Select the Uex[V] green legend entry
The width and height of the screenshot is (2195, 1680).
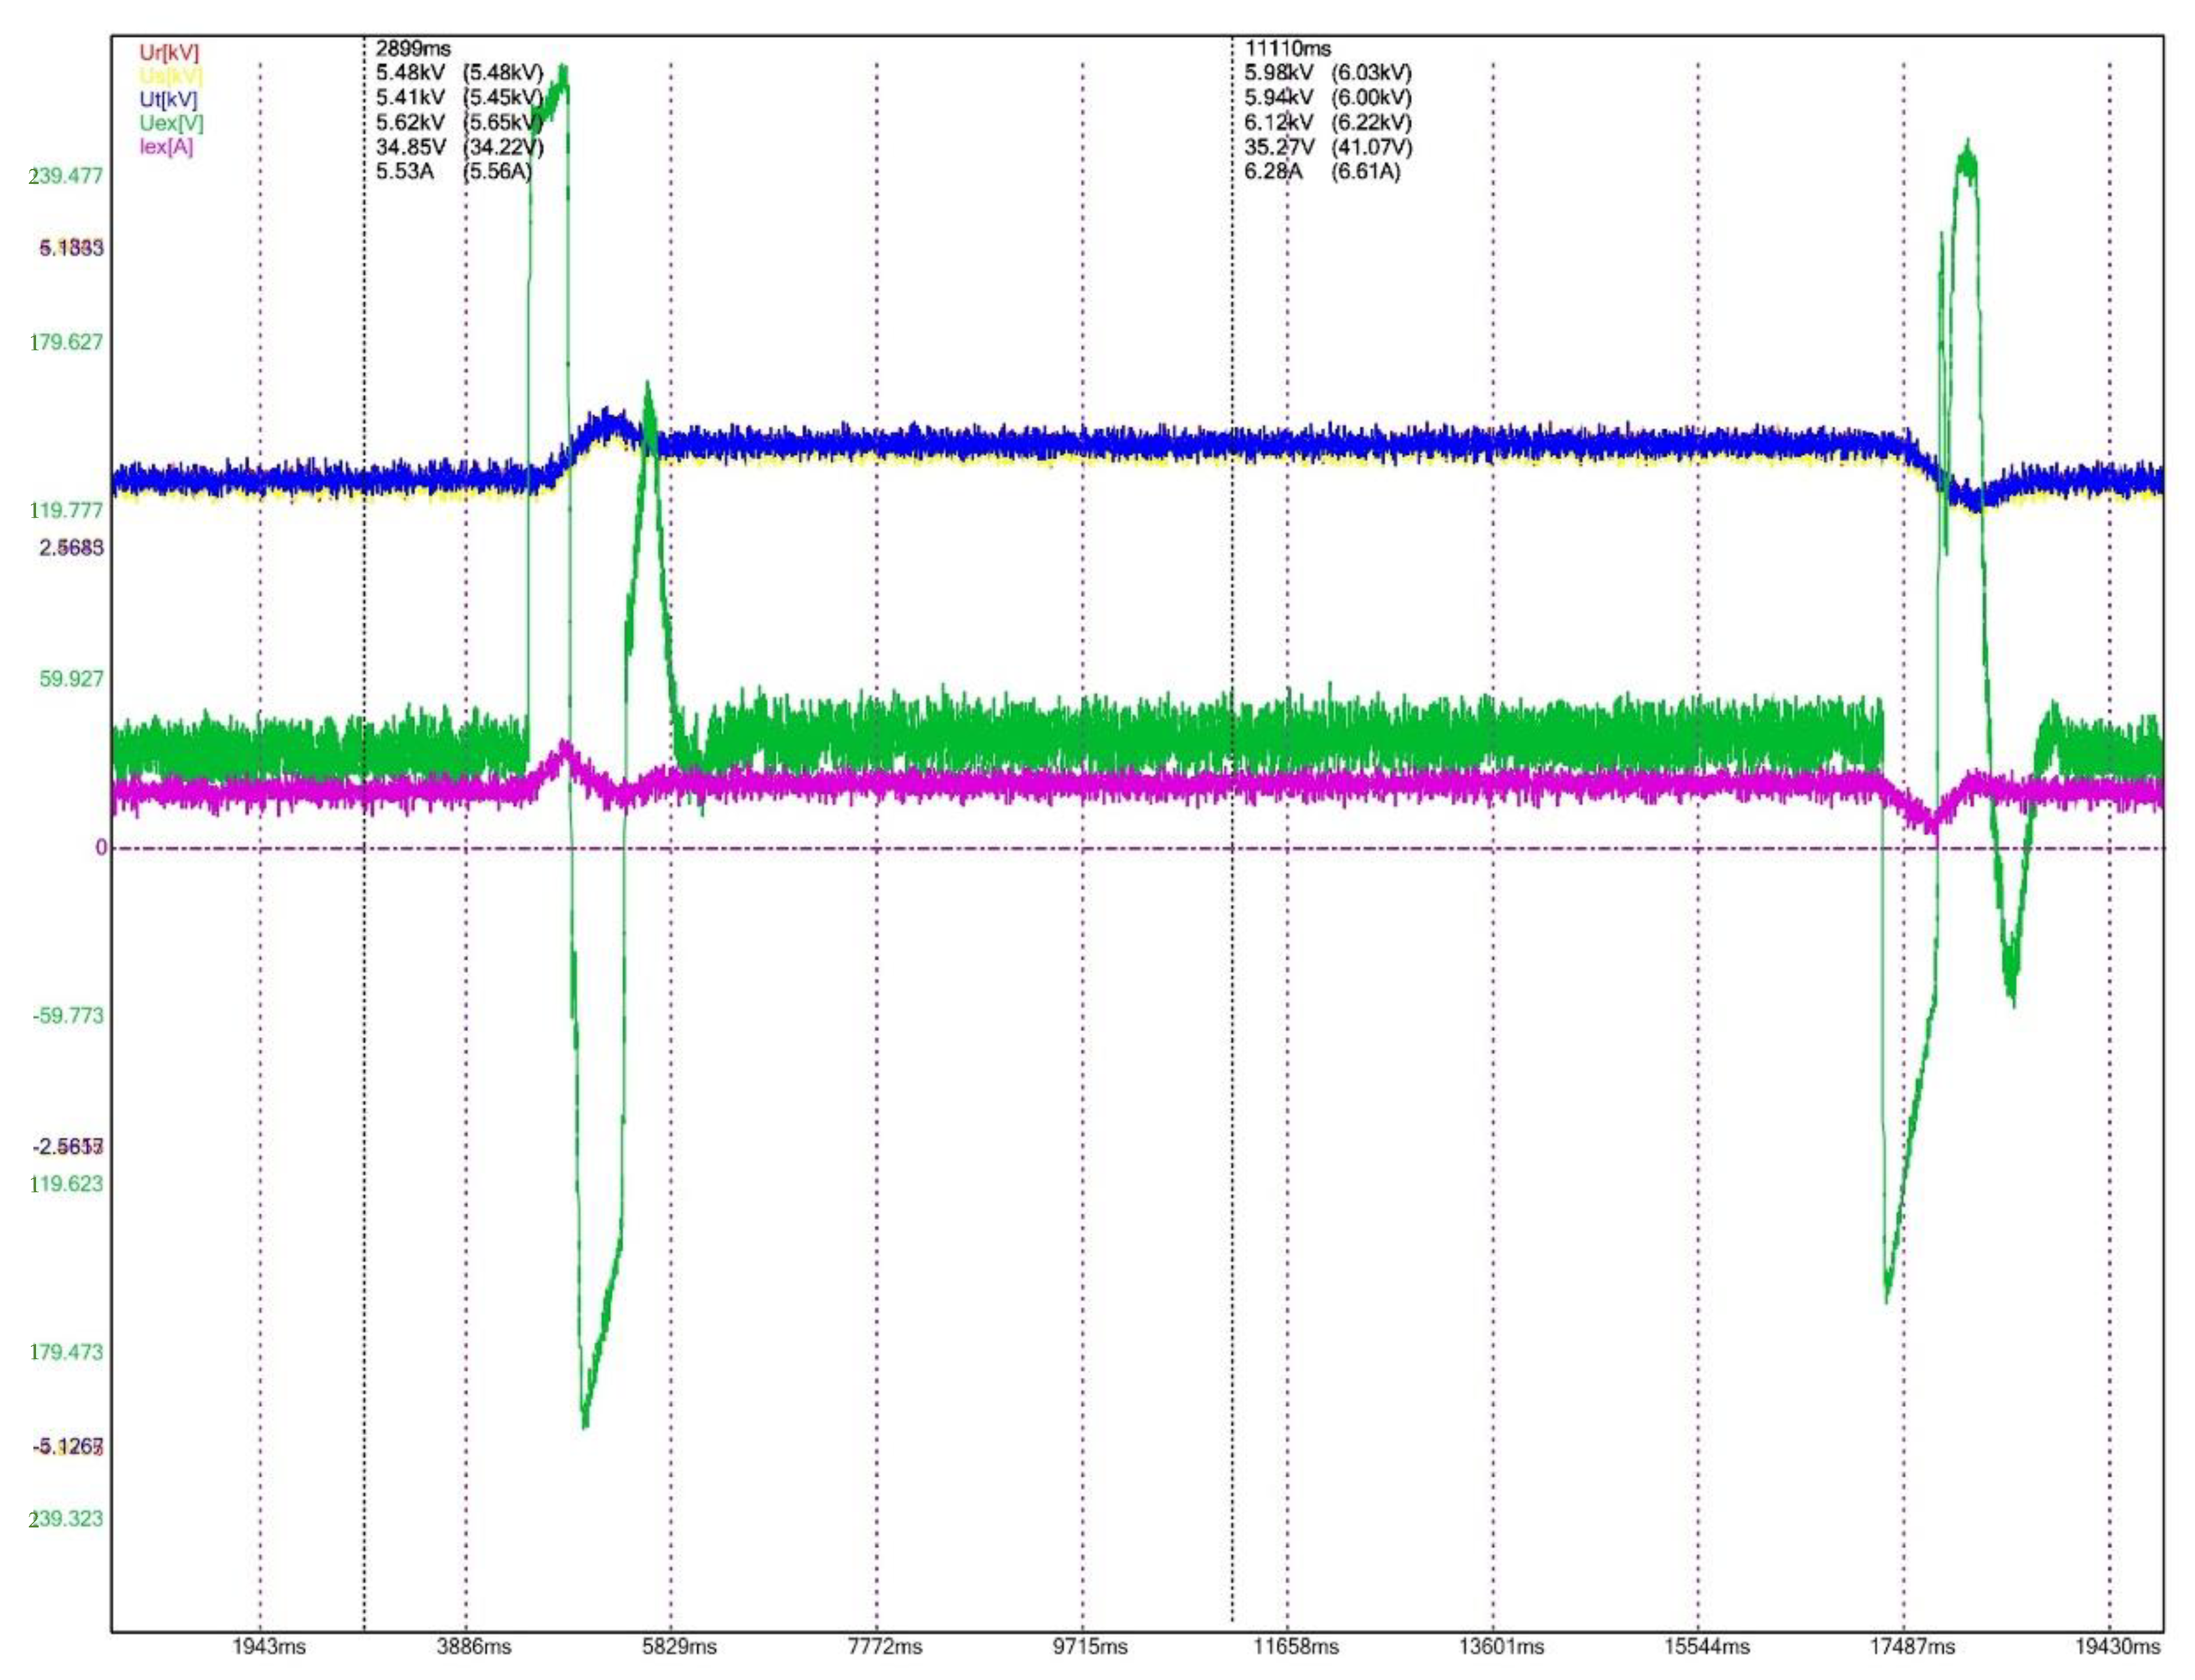(171, 123)
